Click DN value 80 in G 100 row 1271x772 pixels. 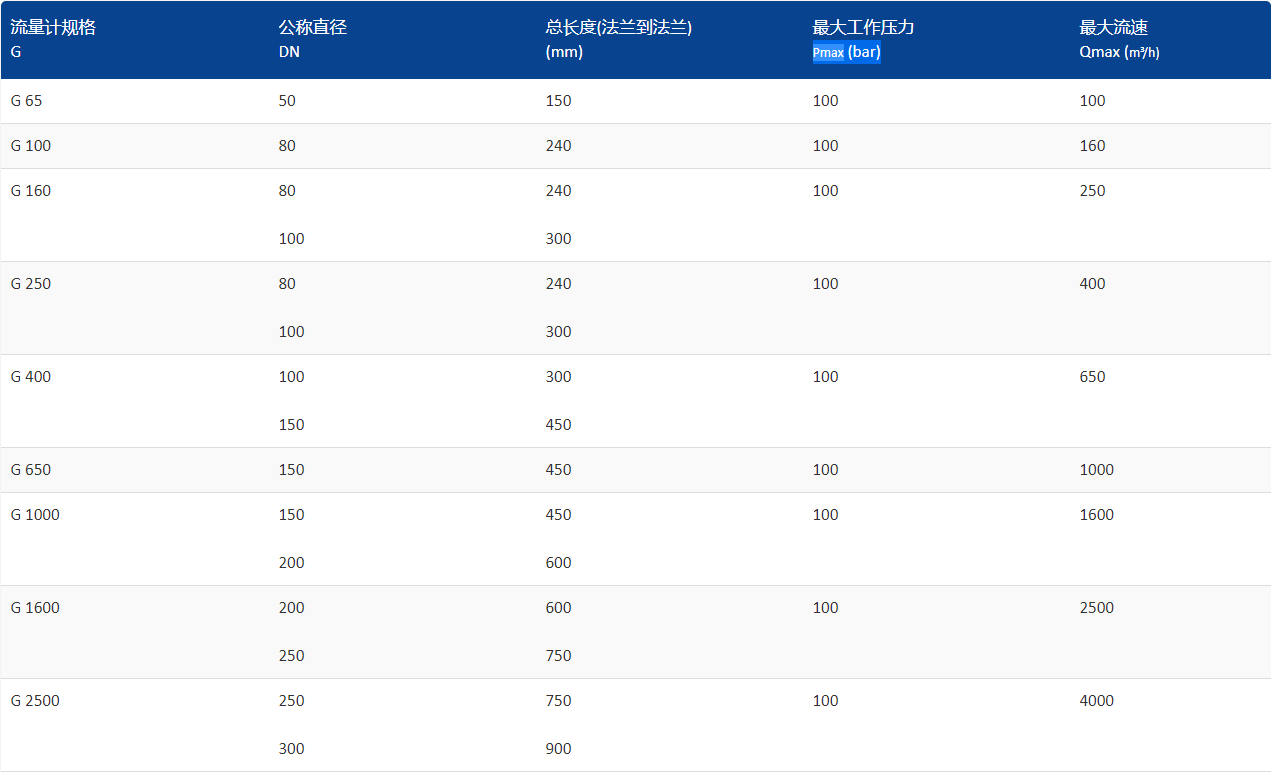[x=287, y=146]
